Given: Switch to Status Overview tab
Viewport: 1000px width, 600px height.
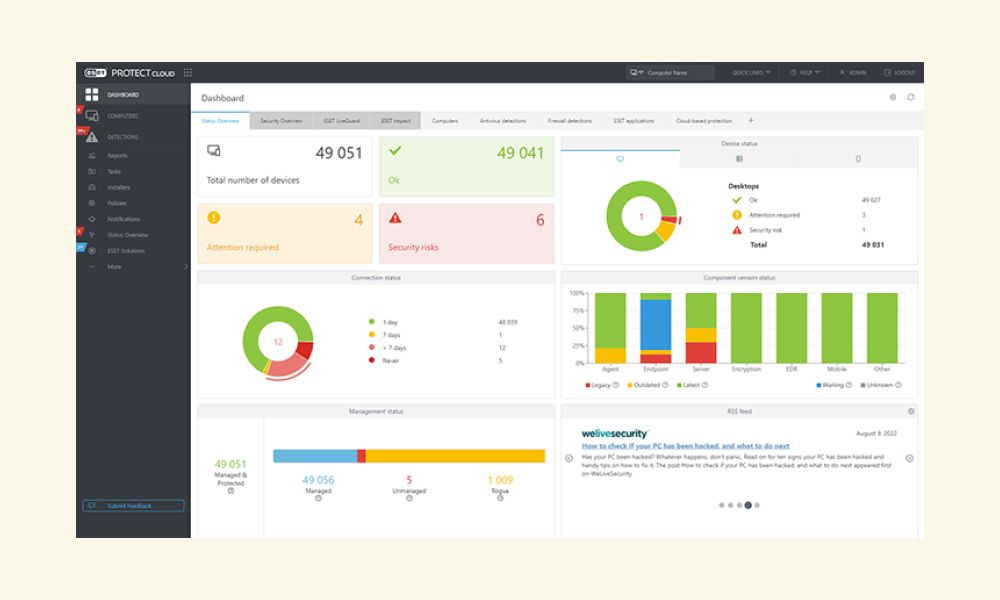Looking at the screenshot, I should tap(221, 121).
